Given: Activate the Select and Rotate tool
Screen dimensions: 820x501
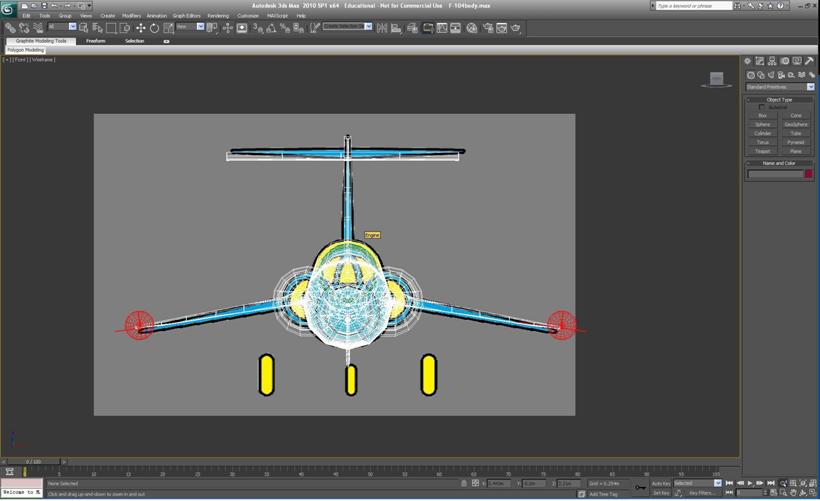Looking at the screenshot, I should coord(154,28).
